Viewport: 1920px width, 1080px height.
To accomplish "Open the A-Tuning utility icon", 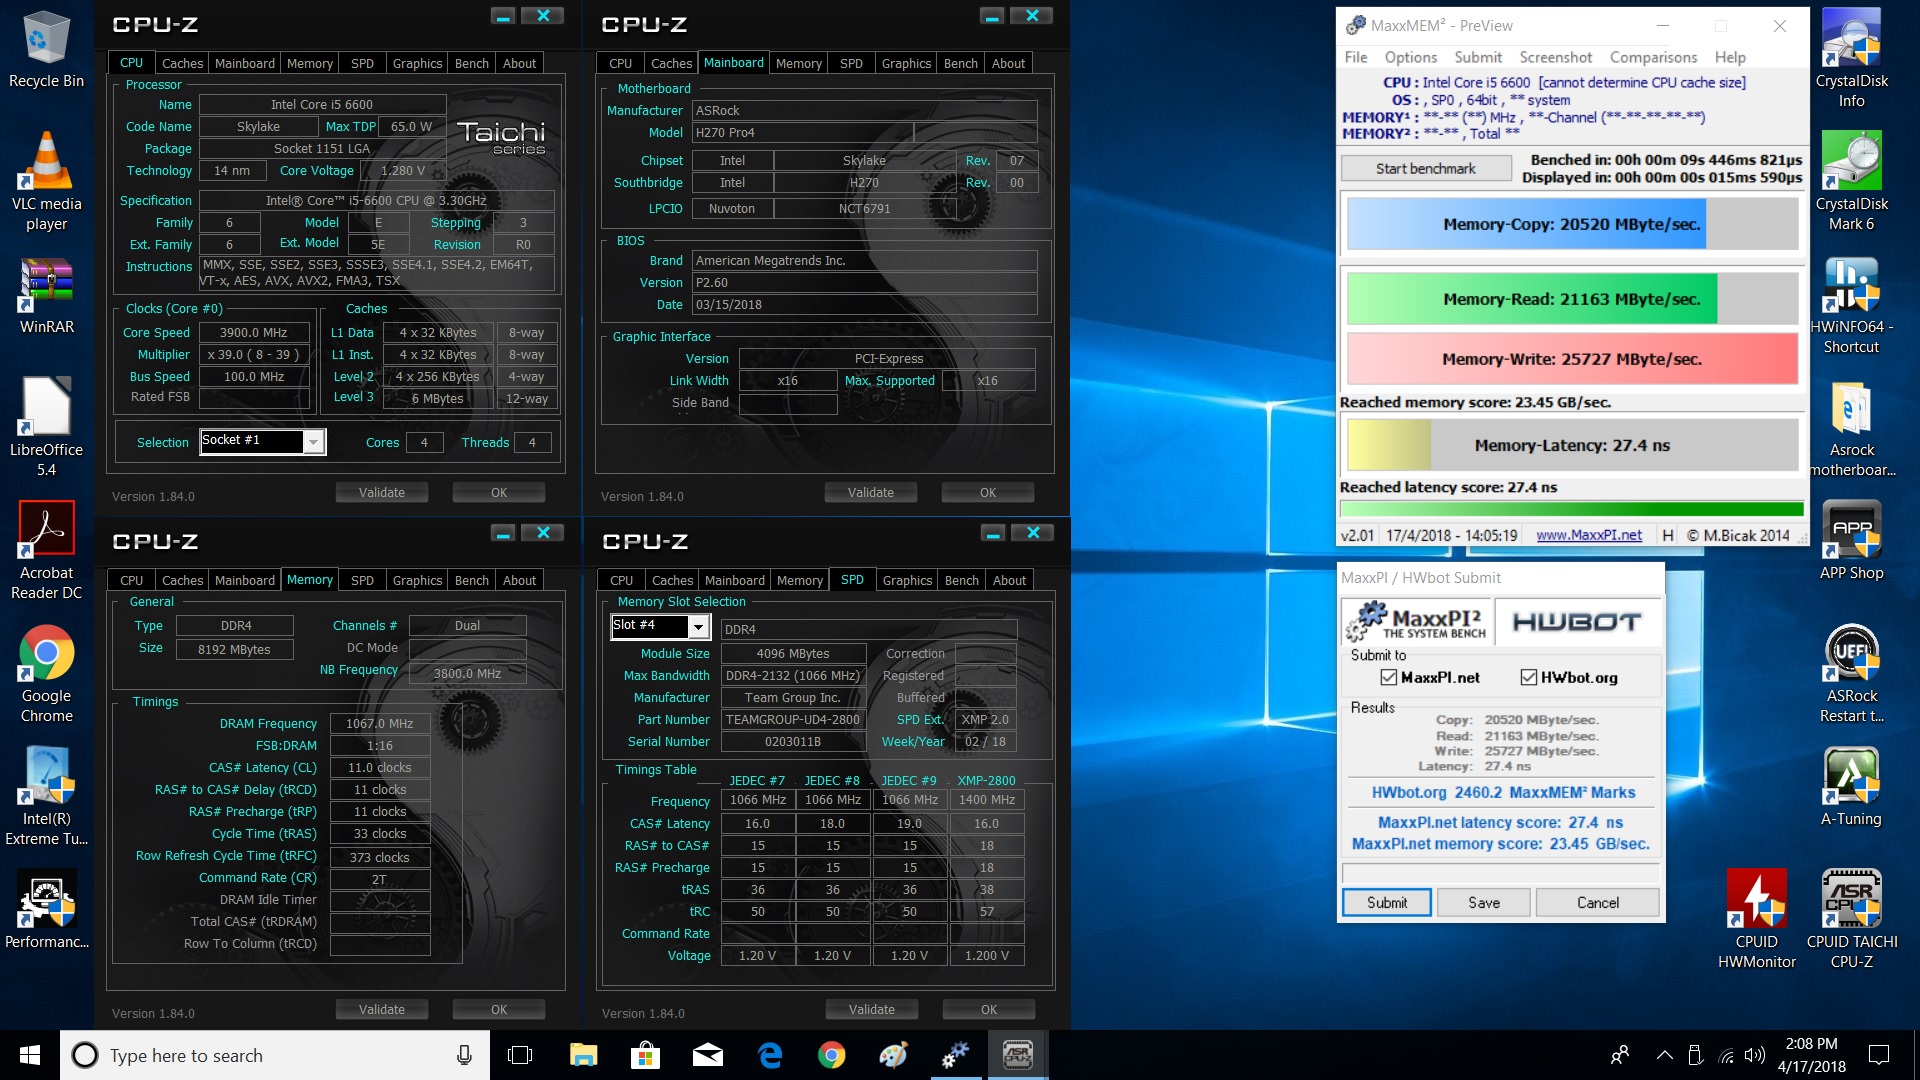I will (1851, 788).
